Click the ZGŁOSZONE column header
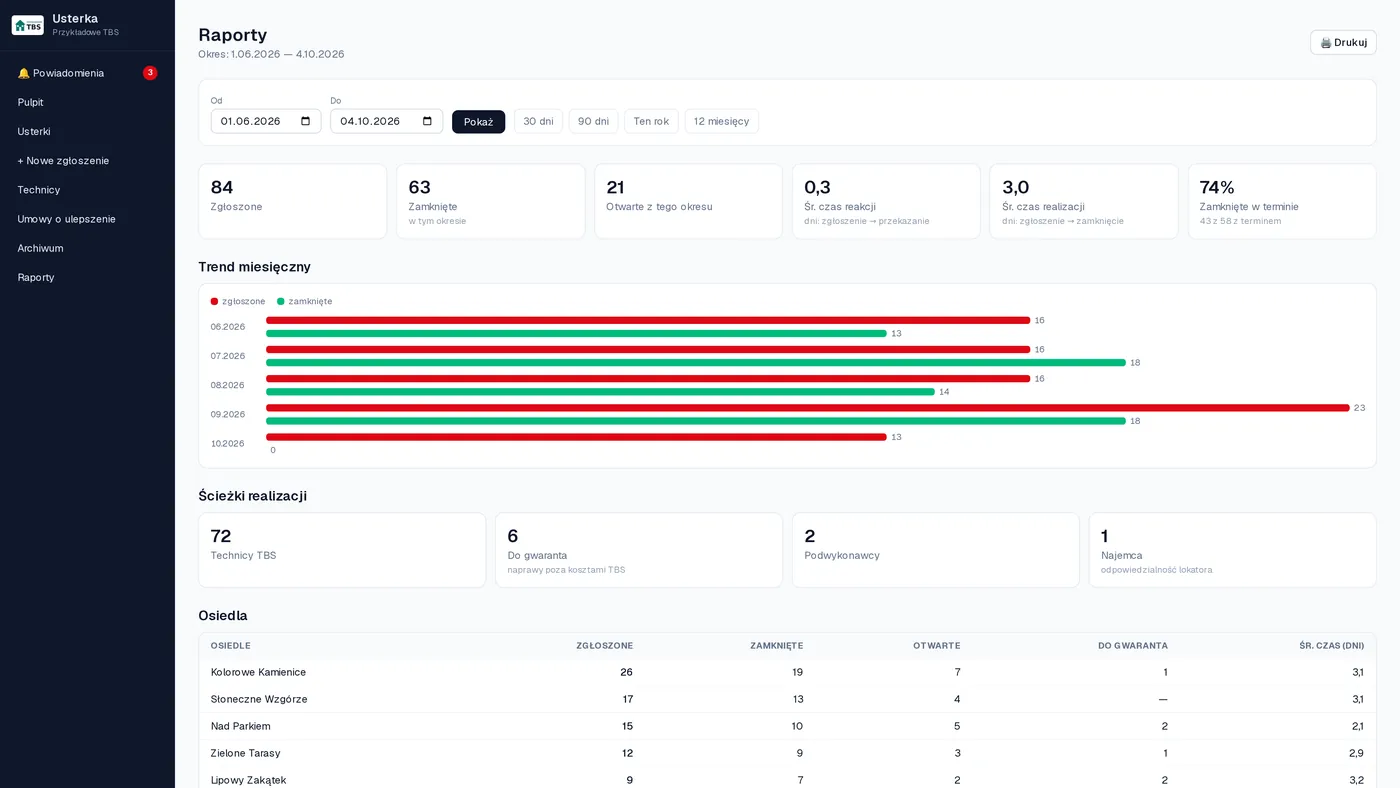 pos(604,646)
